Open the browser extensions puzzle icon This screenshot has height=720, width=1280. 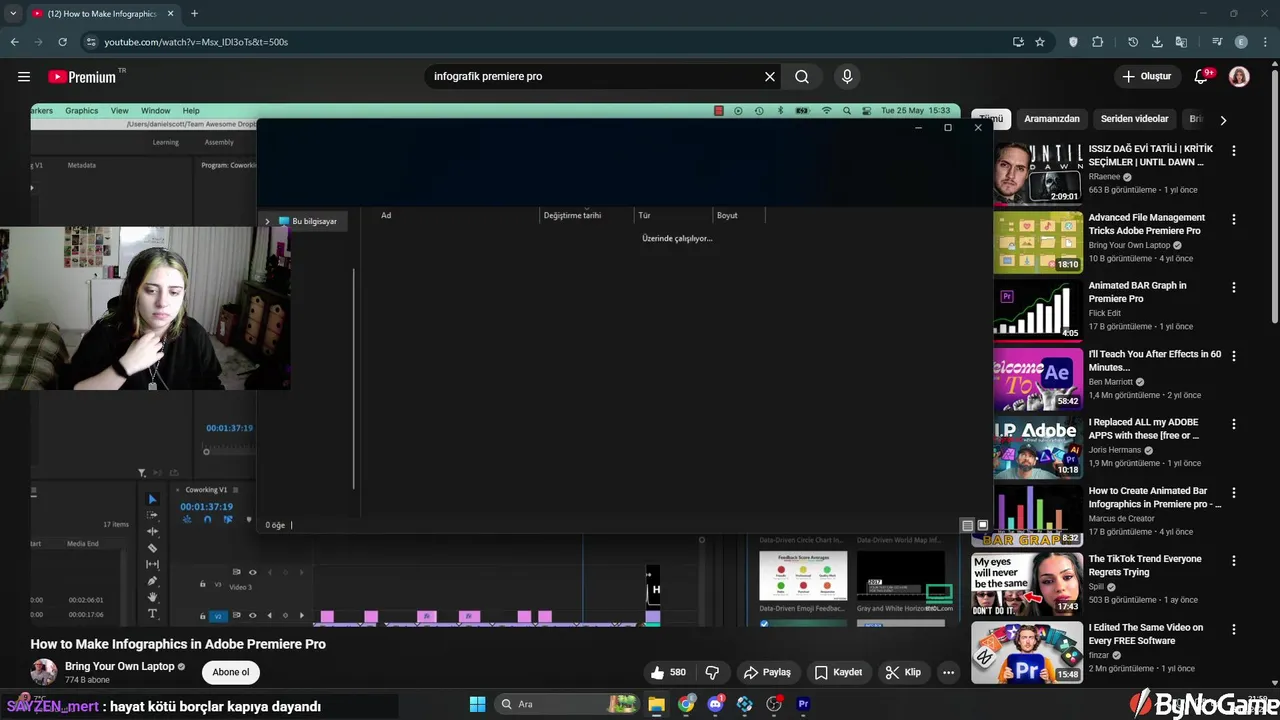pyautogui.click(x=1097, y=42)
